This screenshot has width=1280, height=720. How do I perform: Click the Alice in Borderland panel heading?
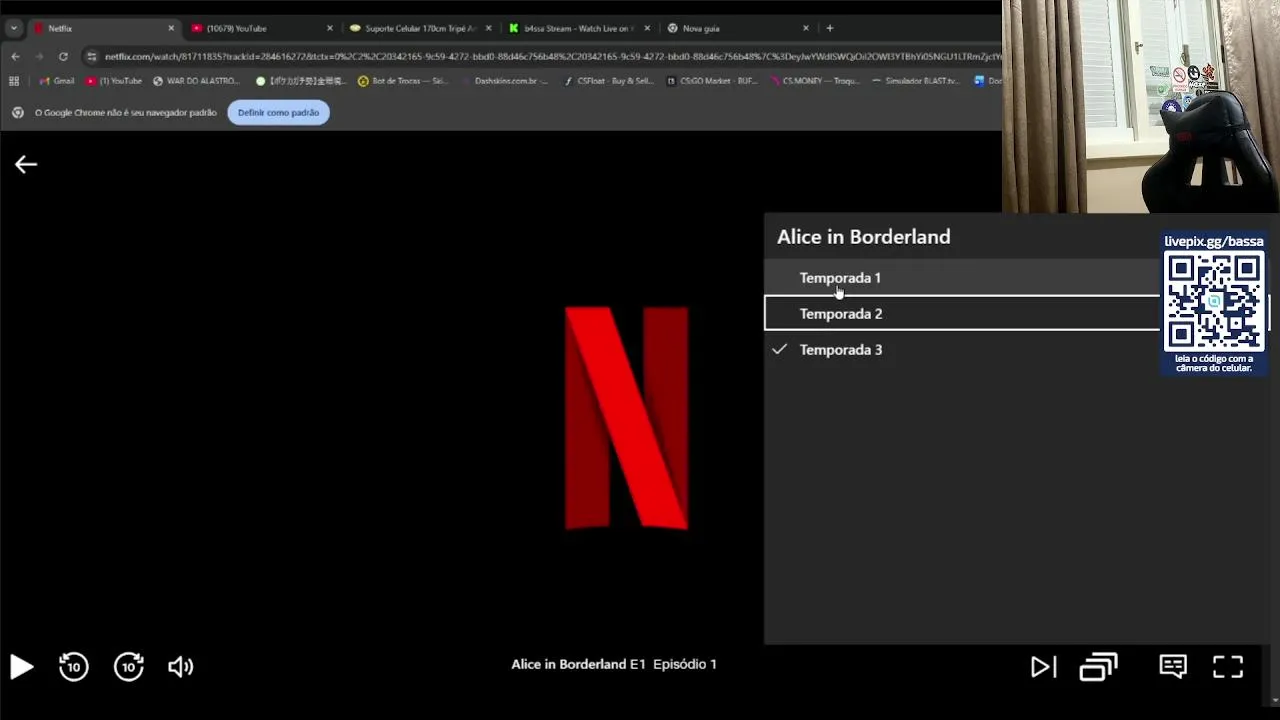(x=864, y=237)
